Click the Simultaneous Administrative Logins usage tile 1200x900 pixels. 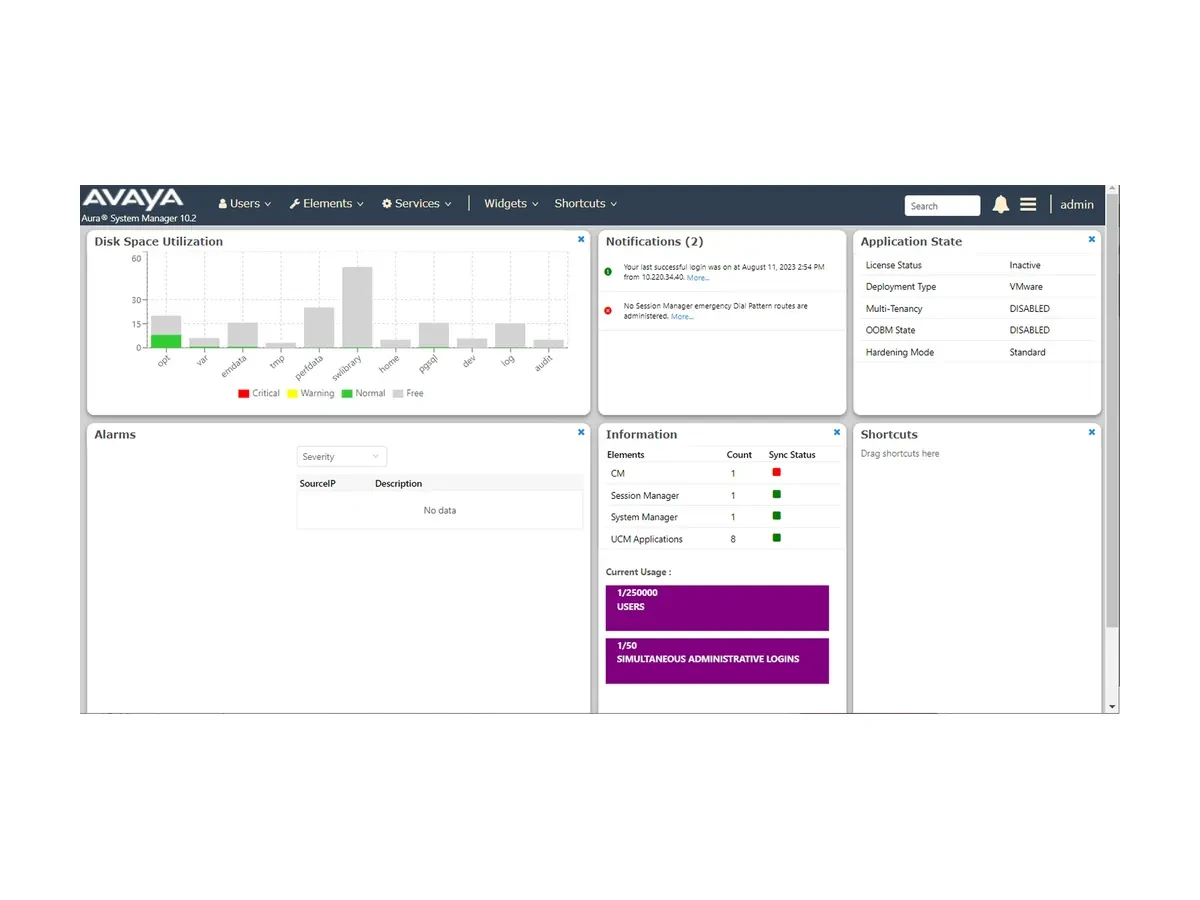coord(717,661)
